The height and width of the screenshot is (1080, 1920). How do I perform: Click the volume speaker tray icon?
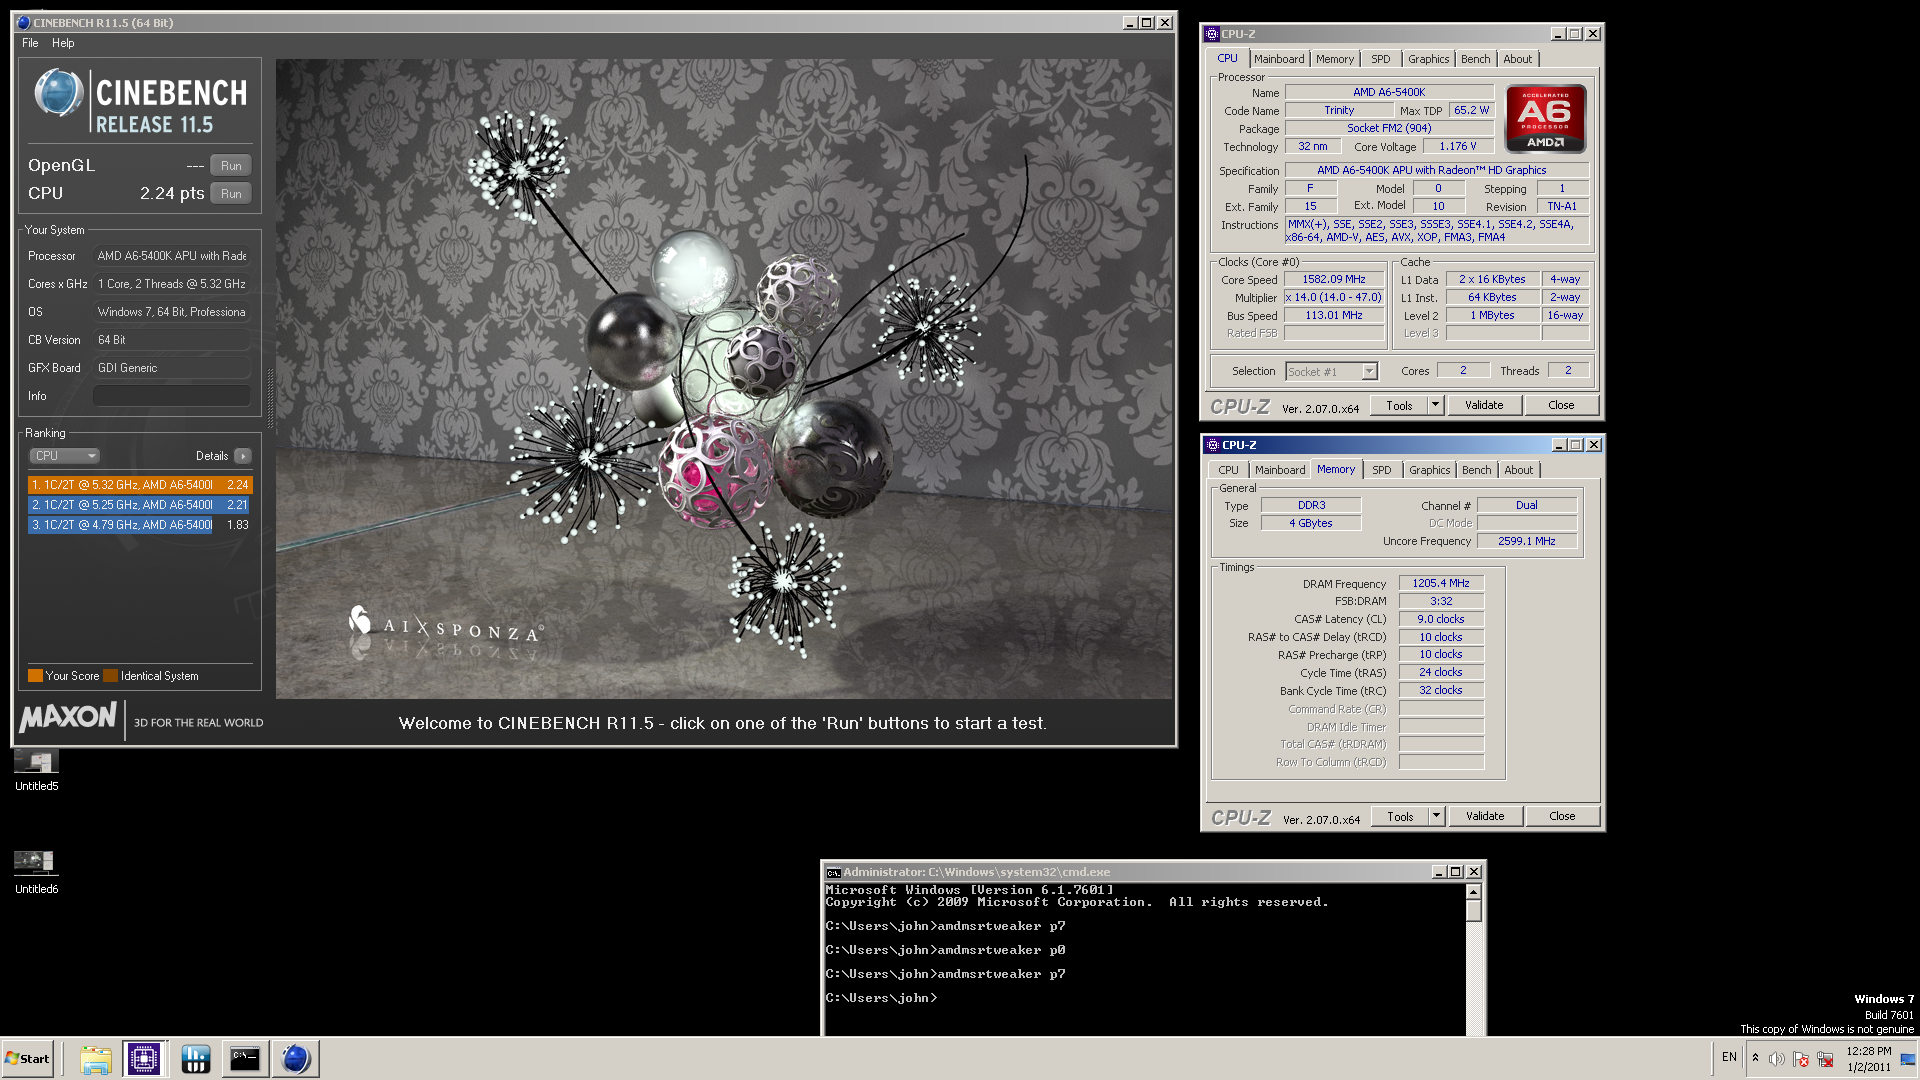(1776, 1059)
